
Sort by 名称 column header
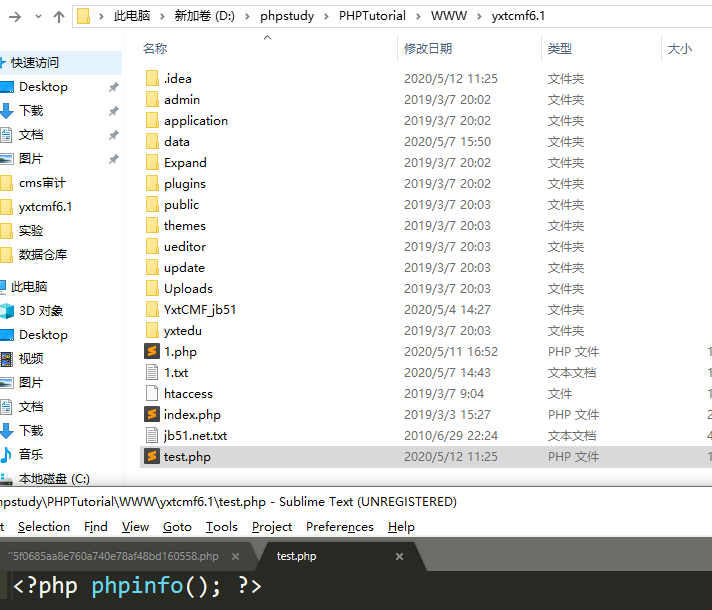click(x=155, y=49)
